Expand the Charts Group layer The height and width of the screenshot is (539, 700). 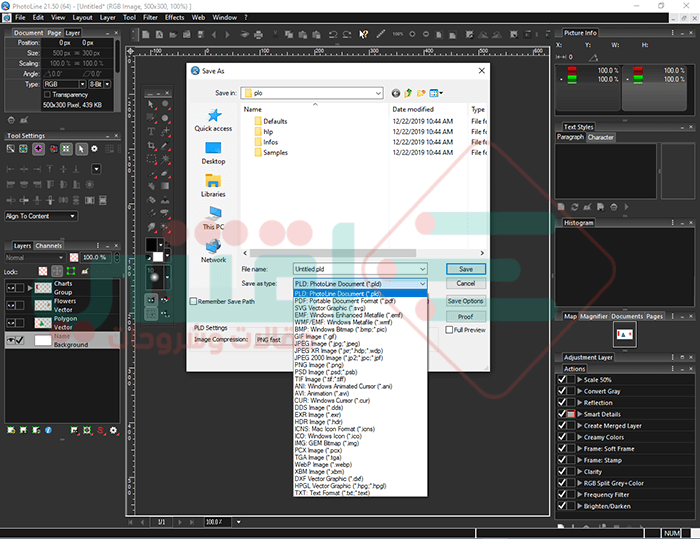tap(30, 288)
